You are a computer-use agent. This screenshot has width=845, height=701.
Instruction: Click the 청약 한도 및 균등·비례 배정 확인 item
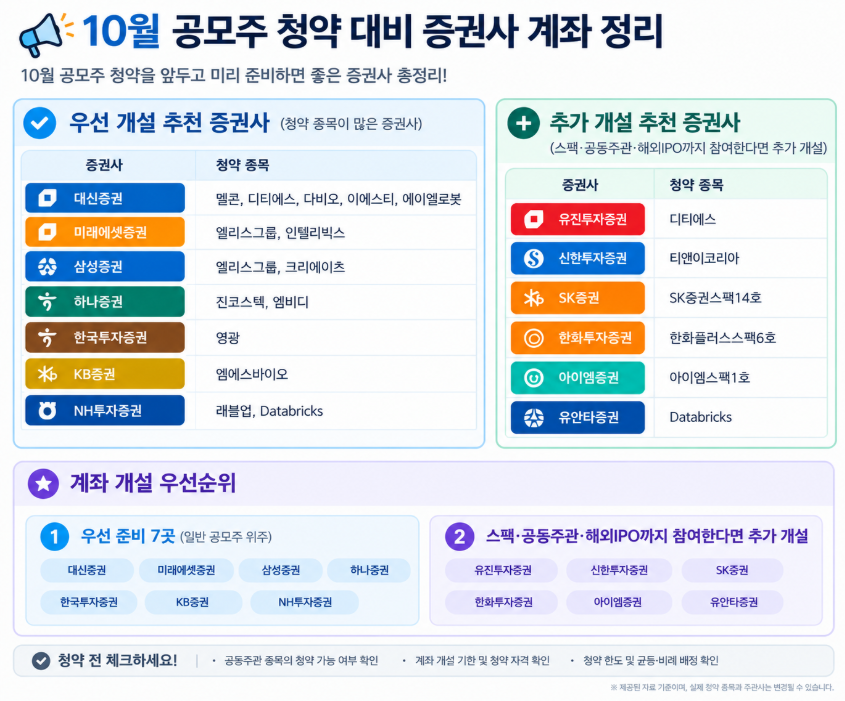coord(651,661)
